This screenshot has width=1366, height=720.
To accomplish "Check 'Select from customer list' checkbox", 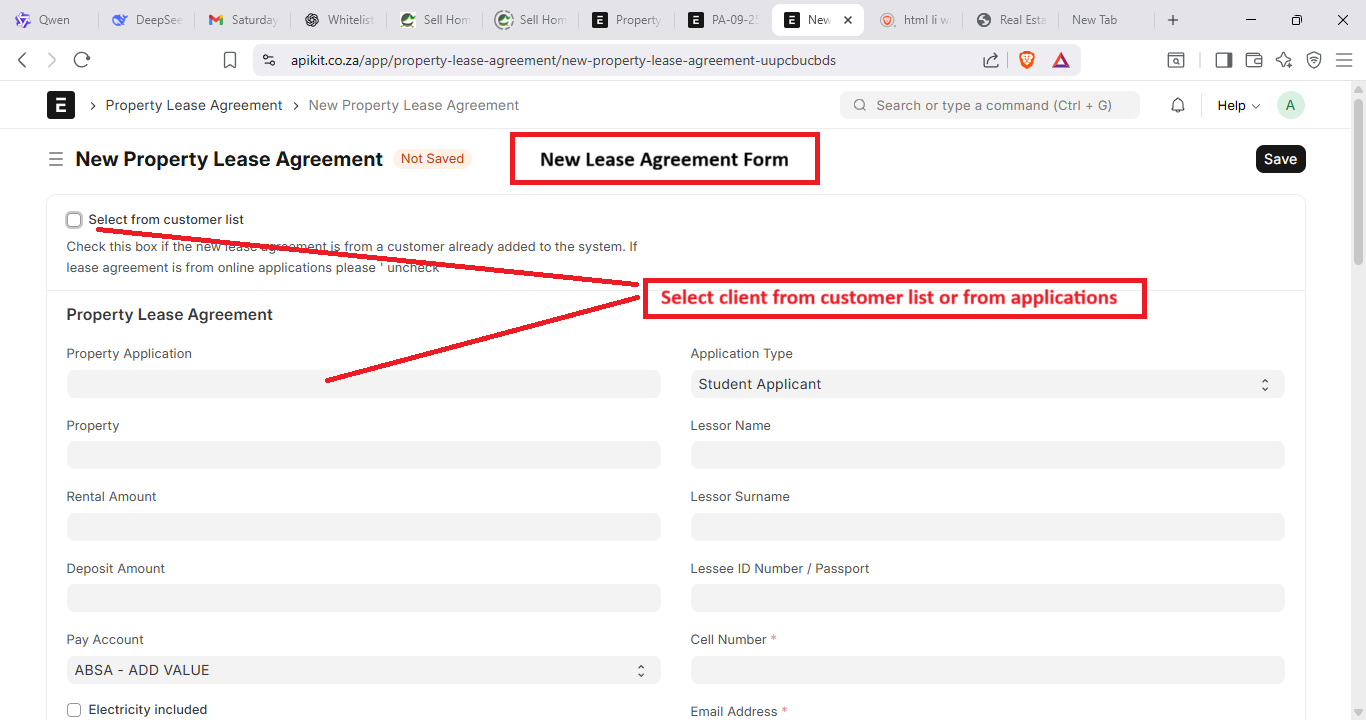I will (x=74, y=220).
